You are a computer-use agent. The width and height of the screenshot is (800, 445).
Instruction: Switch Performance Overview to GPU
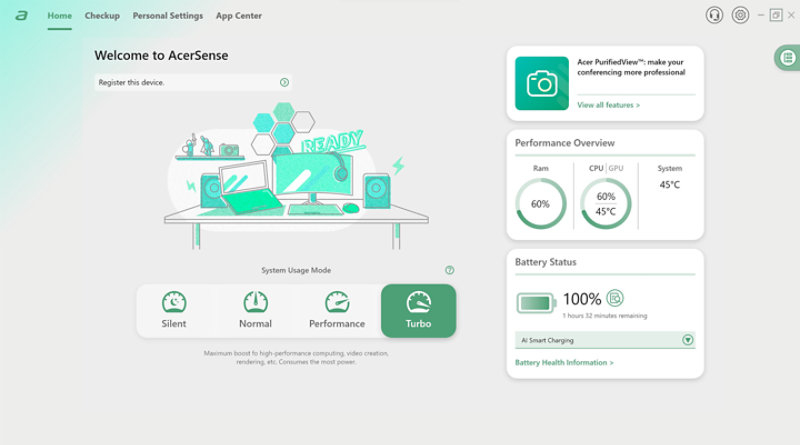pyautogui.click(x=616, y=168)
